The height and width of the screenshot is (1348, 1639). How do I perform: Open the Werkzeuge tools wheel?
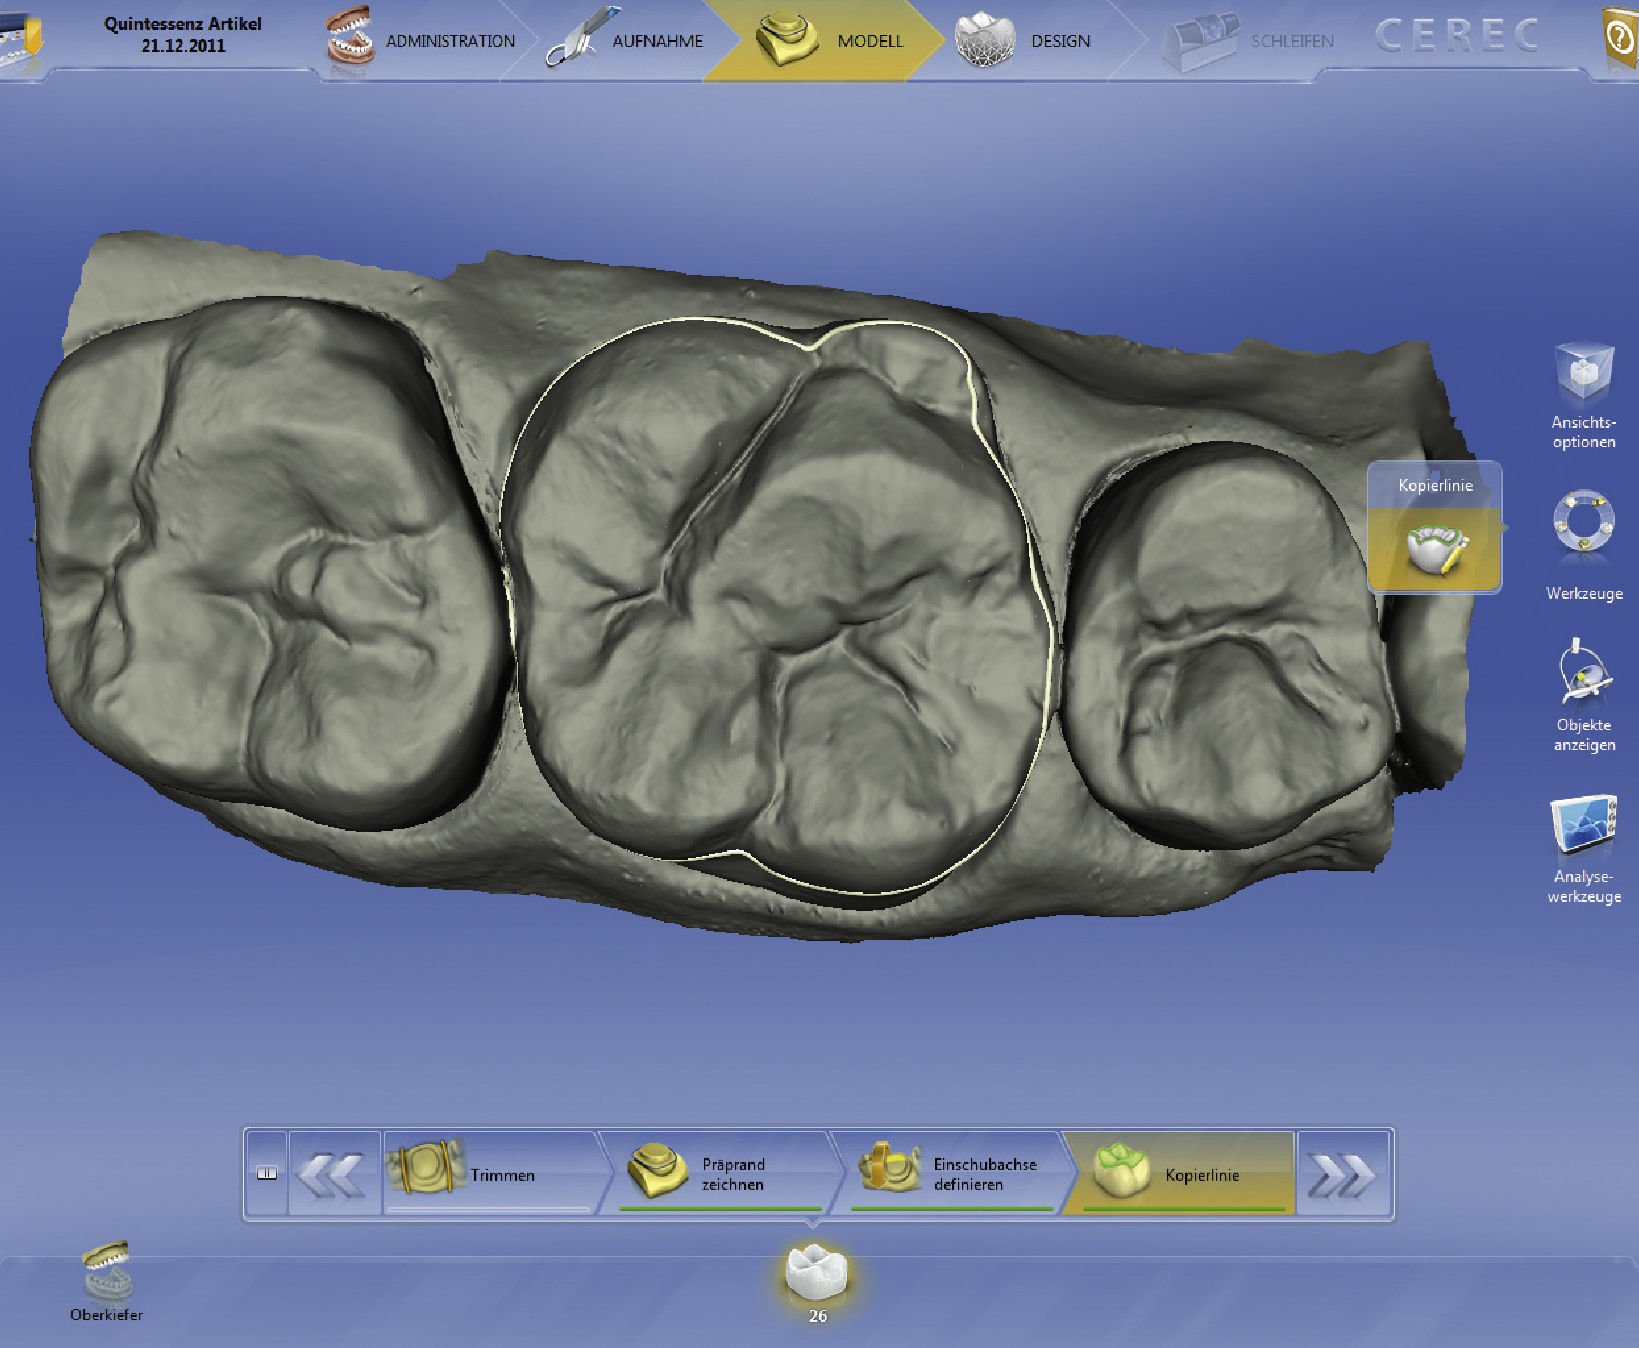[x=1583, y=522]
